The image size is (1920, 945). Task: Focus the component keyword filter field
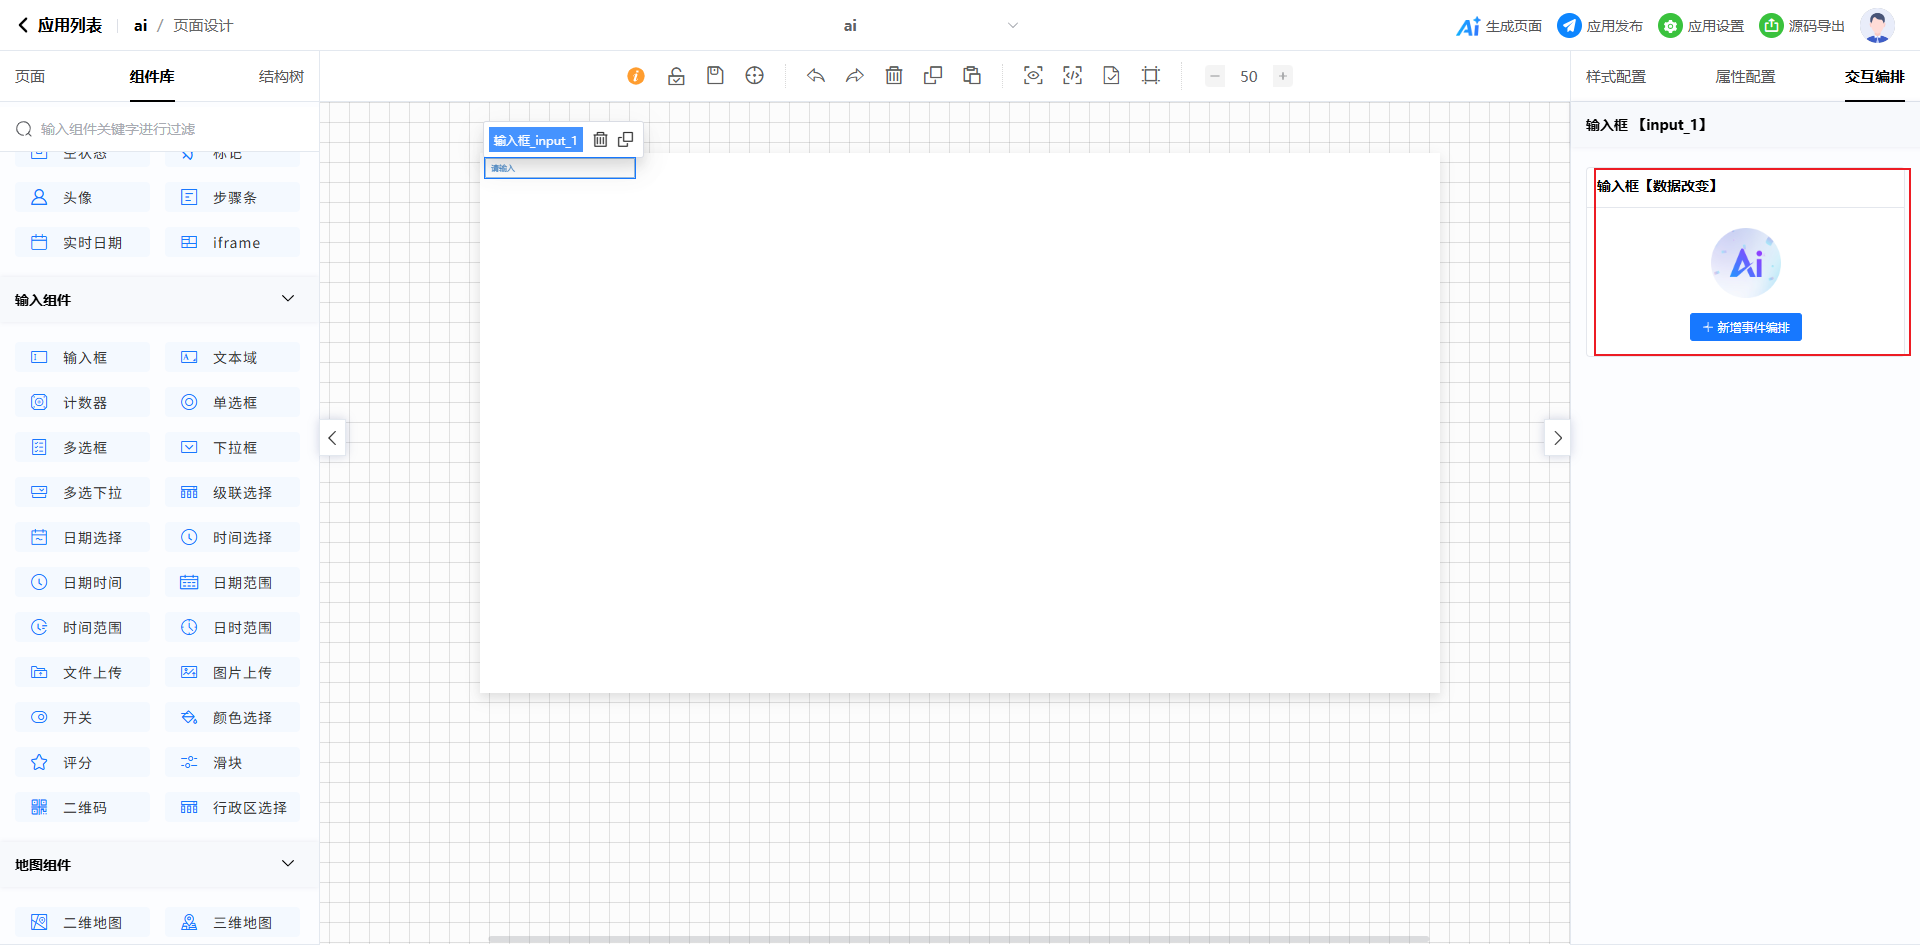tap(170, 129)
